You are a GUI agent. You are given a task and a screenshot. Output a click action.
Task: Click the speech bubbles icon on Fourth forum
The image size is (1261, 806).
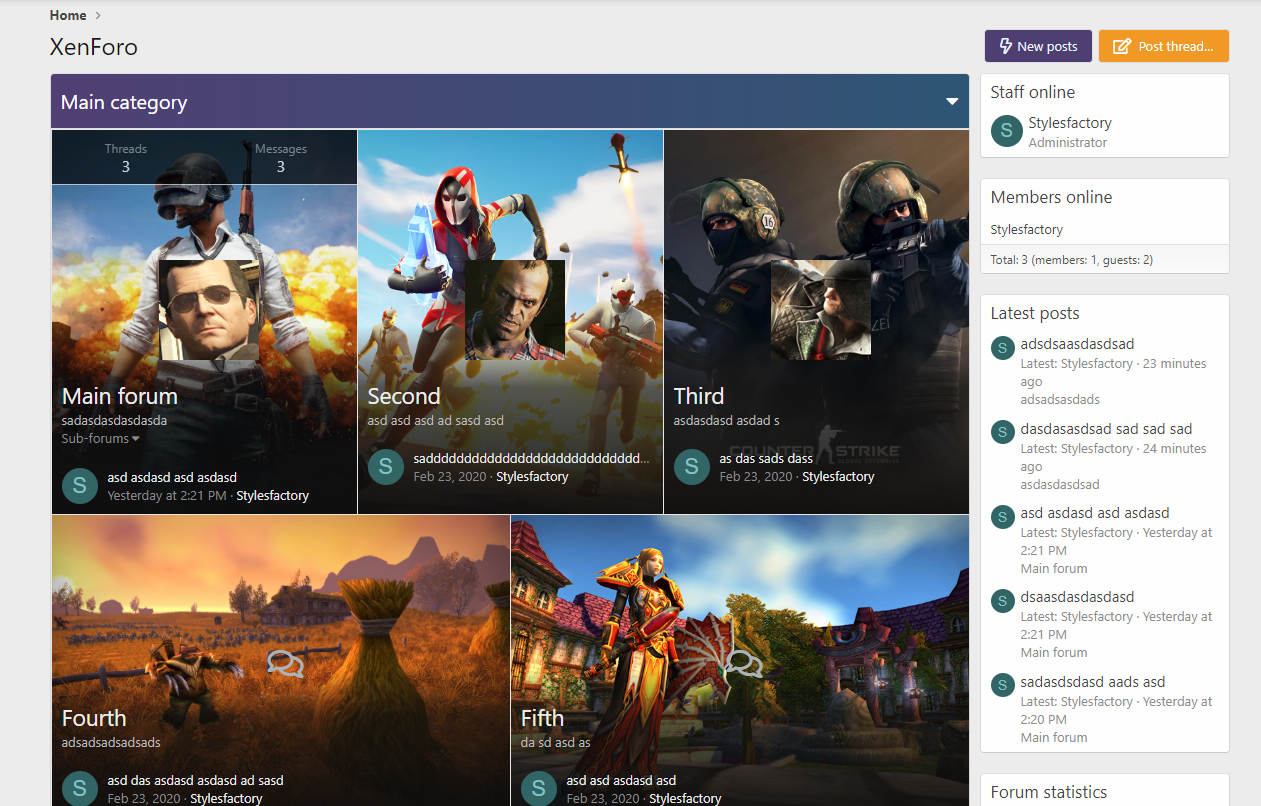tap(285, 663)
